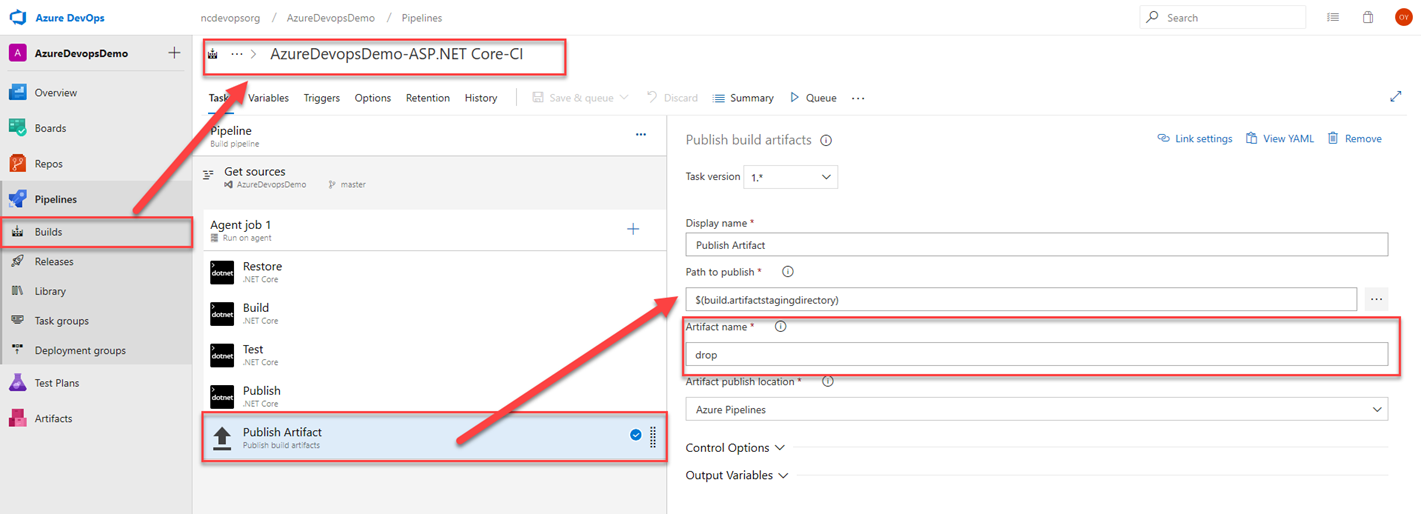Click the Azure DevOps logo icon
This screenshot has width=1421, height=514.
click(17, 18)
